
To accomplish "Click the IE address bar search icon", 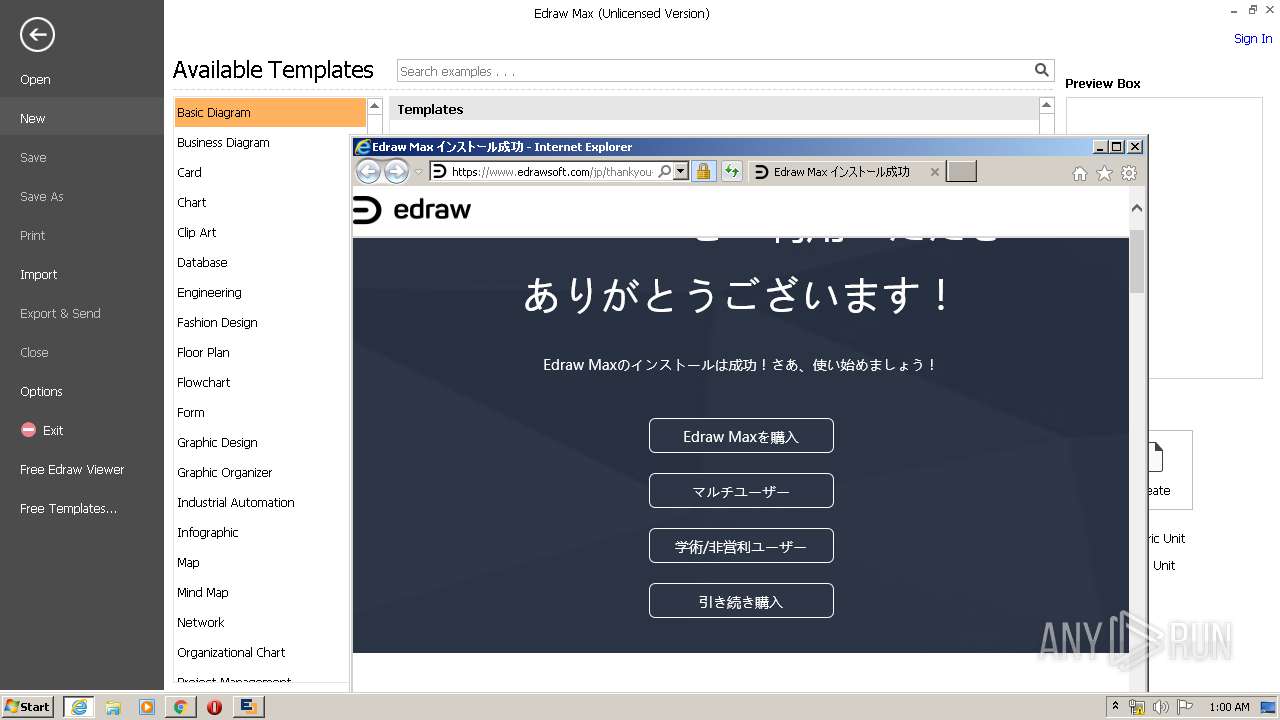I will 665,171.
